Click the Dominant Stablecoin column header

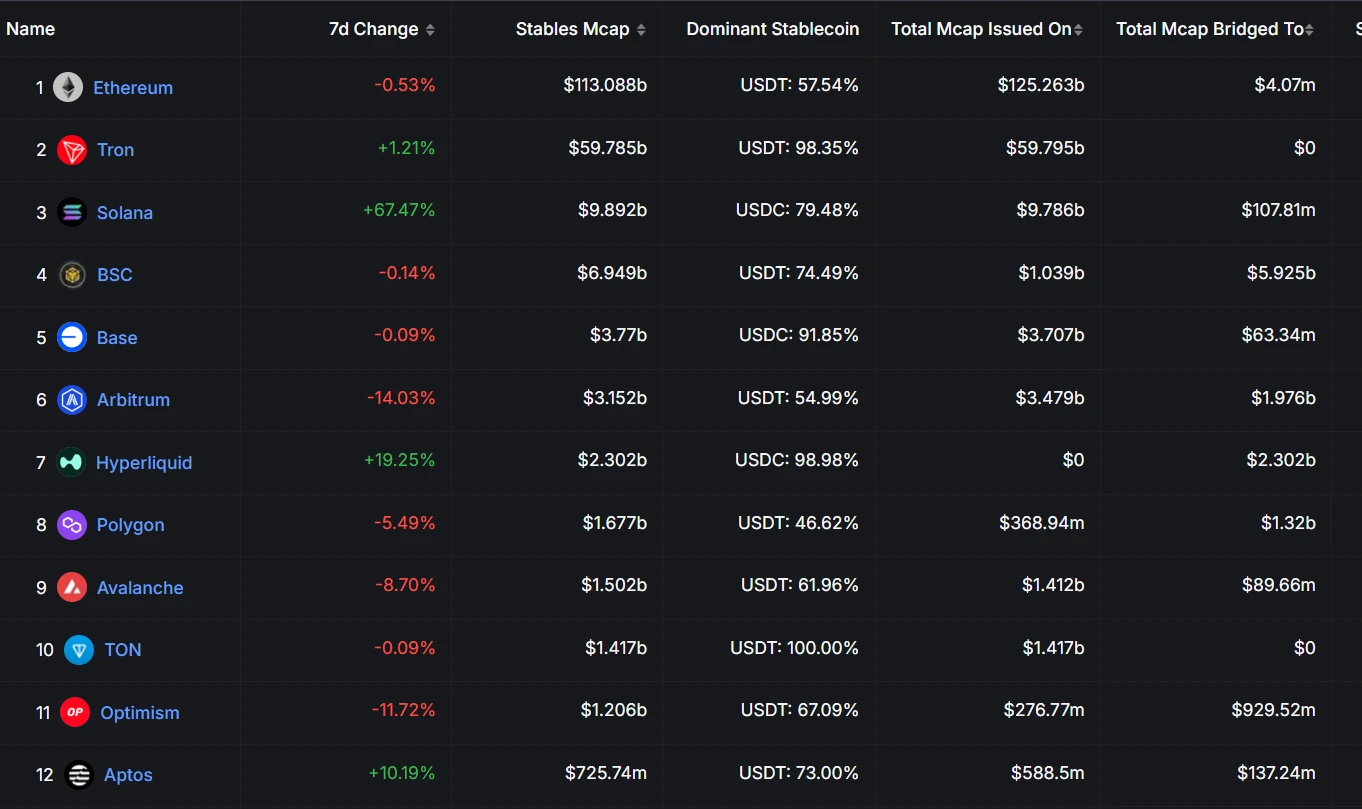[x=773, y=29]
